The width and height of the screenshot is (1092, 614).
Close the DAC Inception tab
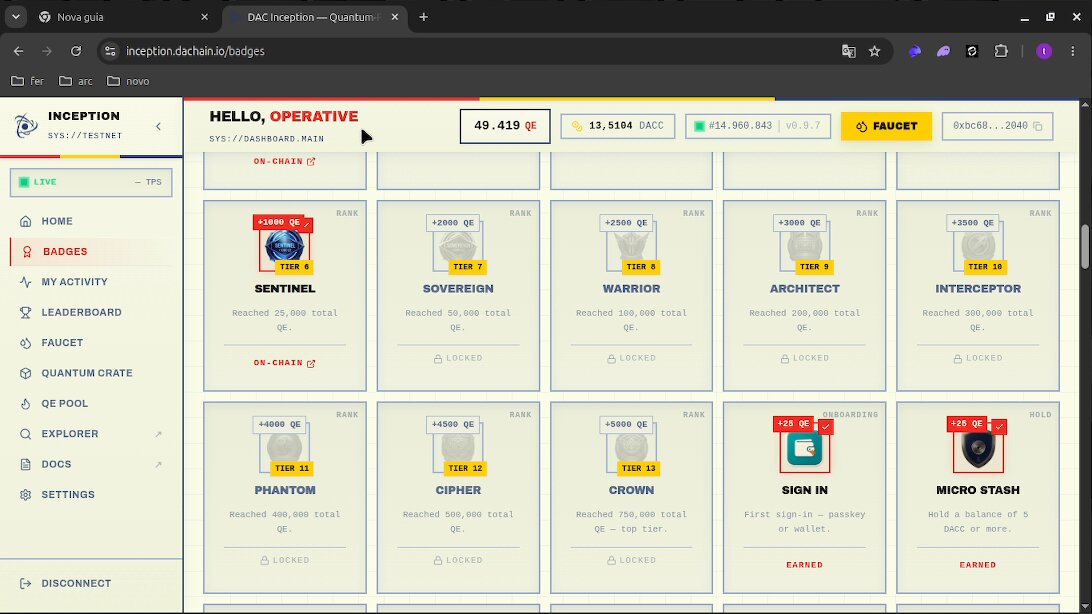pos(395,17)
